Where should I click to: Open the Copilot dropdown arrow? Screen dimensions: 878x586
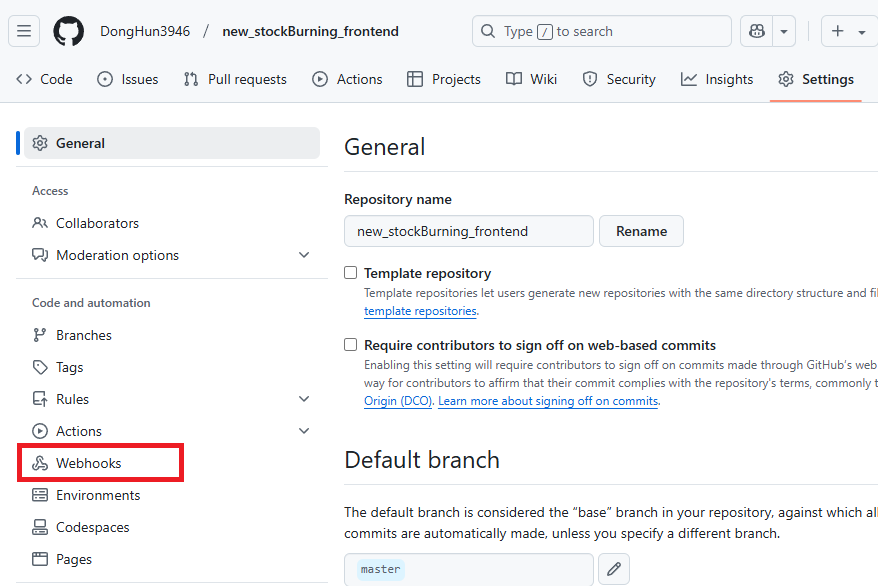pos(784,31)
